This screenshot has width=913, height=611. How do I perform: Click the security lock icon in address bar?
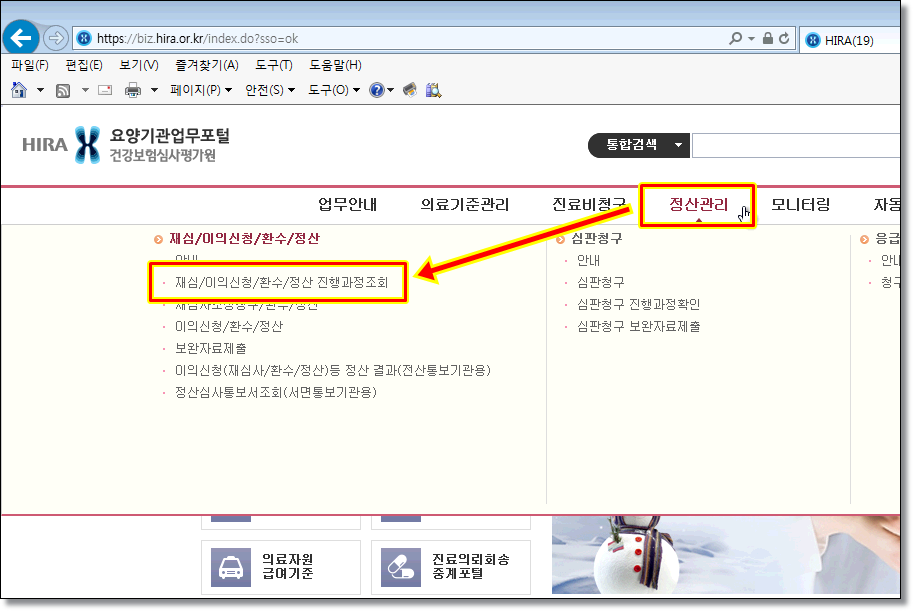767,38
